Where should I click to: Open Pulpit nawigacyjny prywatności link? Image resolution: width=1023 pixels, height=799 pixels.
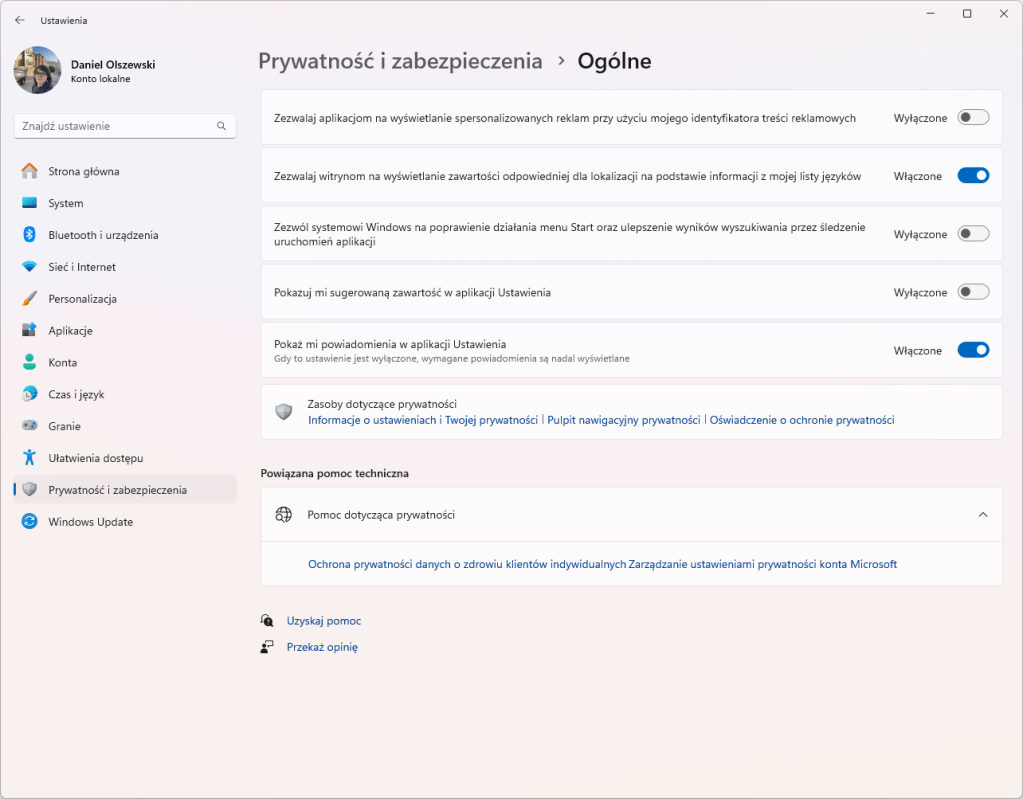[x=623, y=420]
